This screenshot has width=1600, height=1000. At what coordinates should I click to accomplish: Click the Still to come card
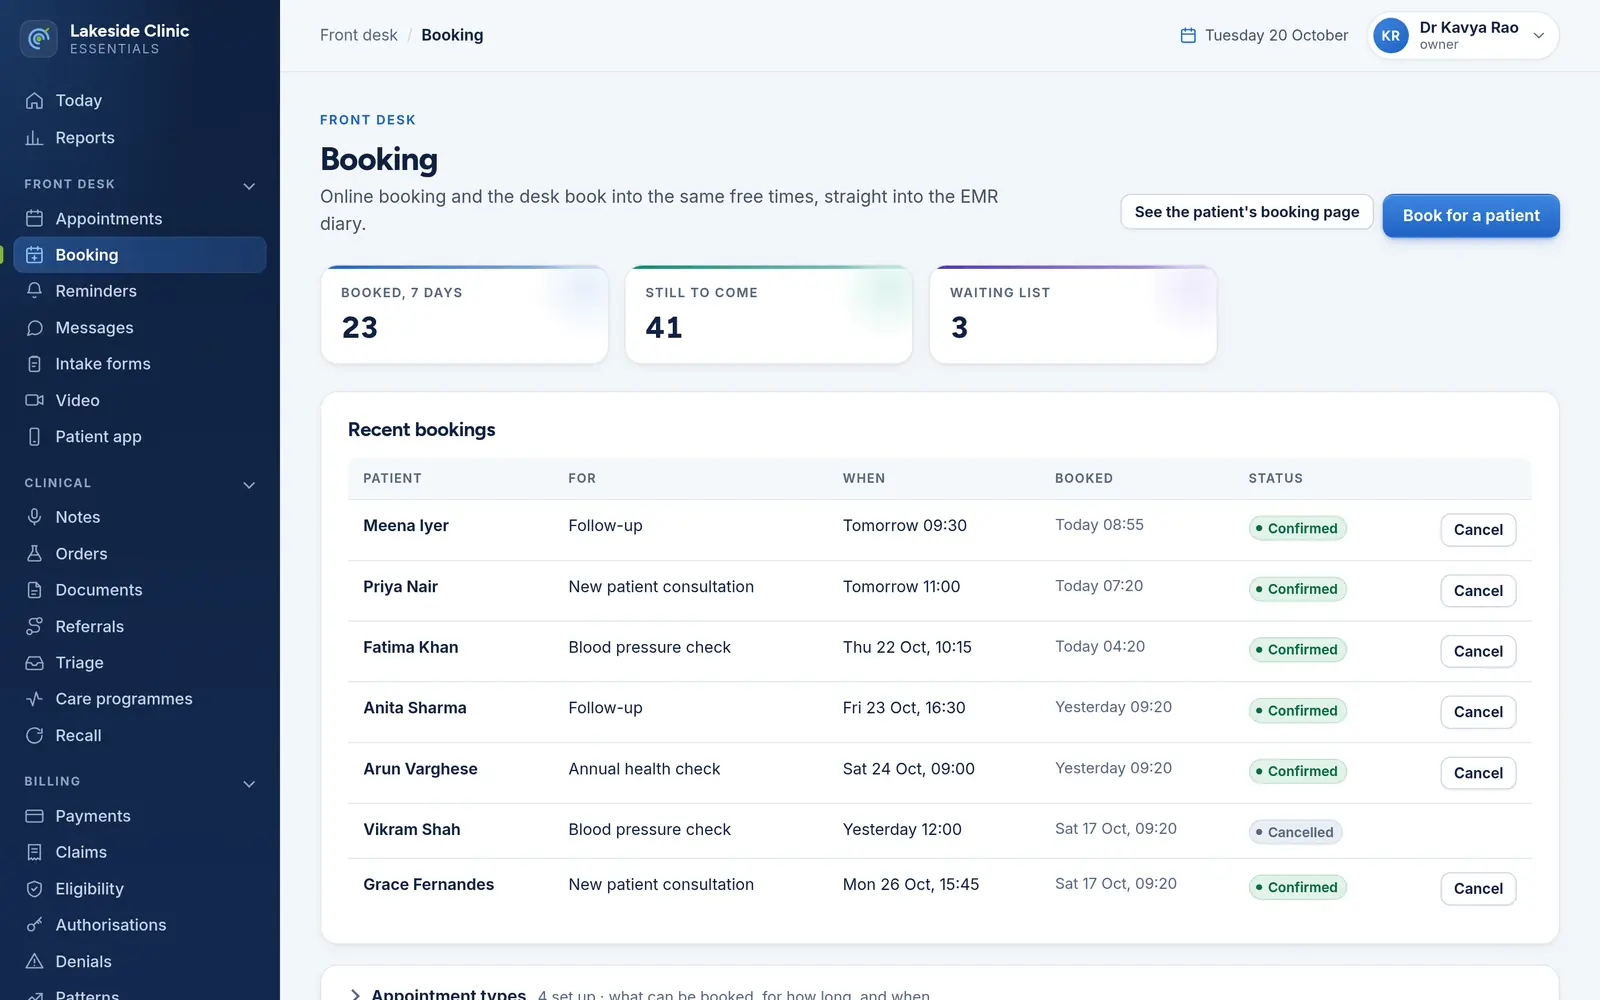click(x=768, y=314)
